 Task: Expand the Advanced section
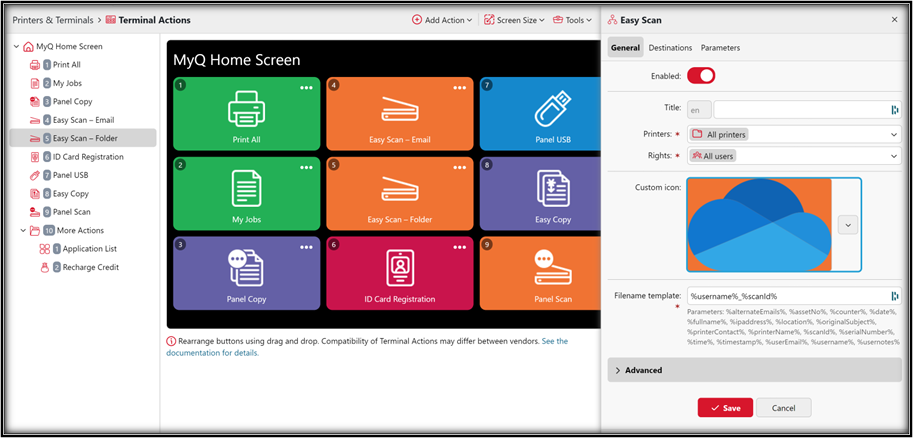[755, 370]
